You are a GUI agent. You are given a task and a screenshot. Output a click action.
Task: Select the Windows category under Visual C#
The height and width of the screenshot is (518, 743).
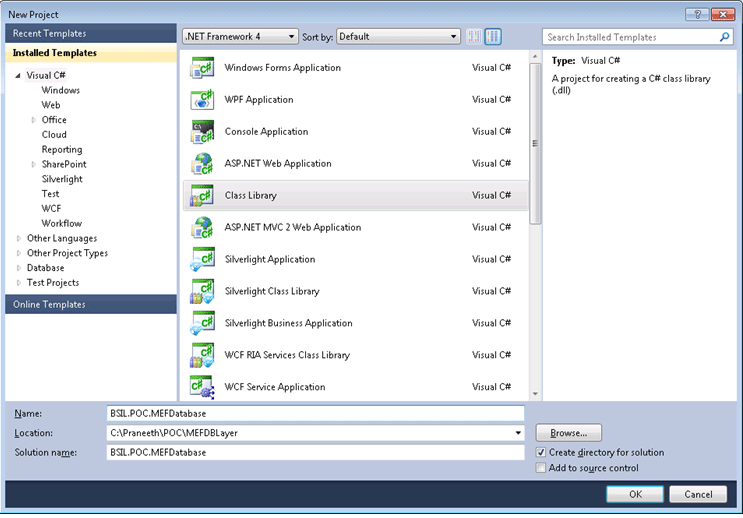(61, 90)
